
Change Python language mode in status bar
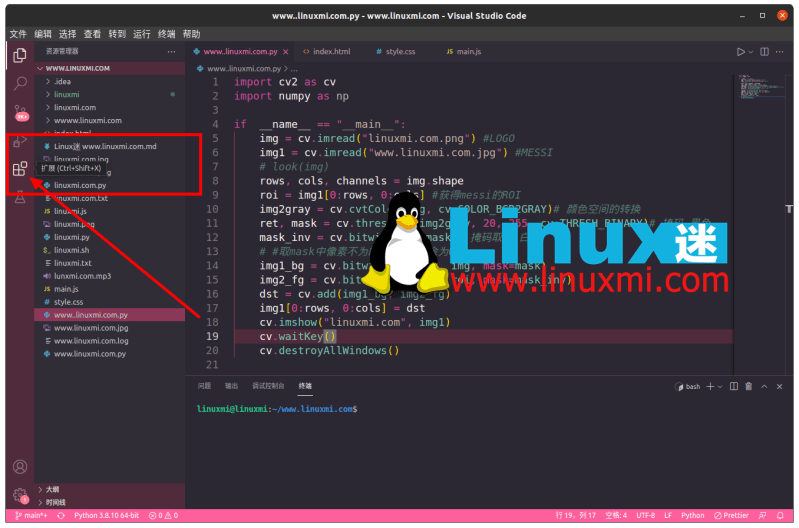(693, 516)
